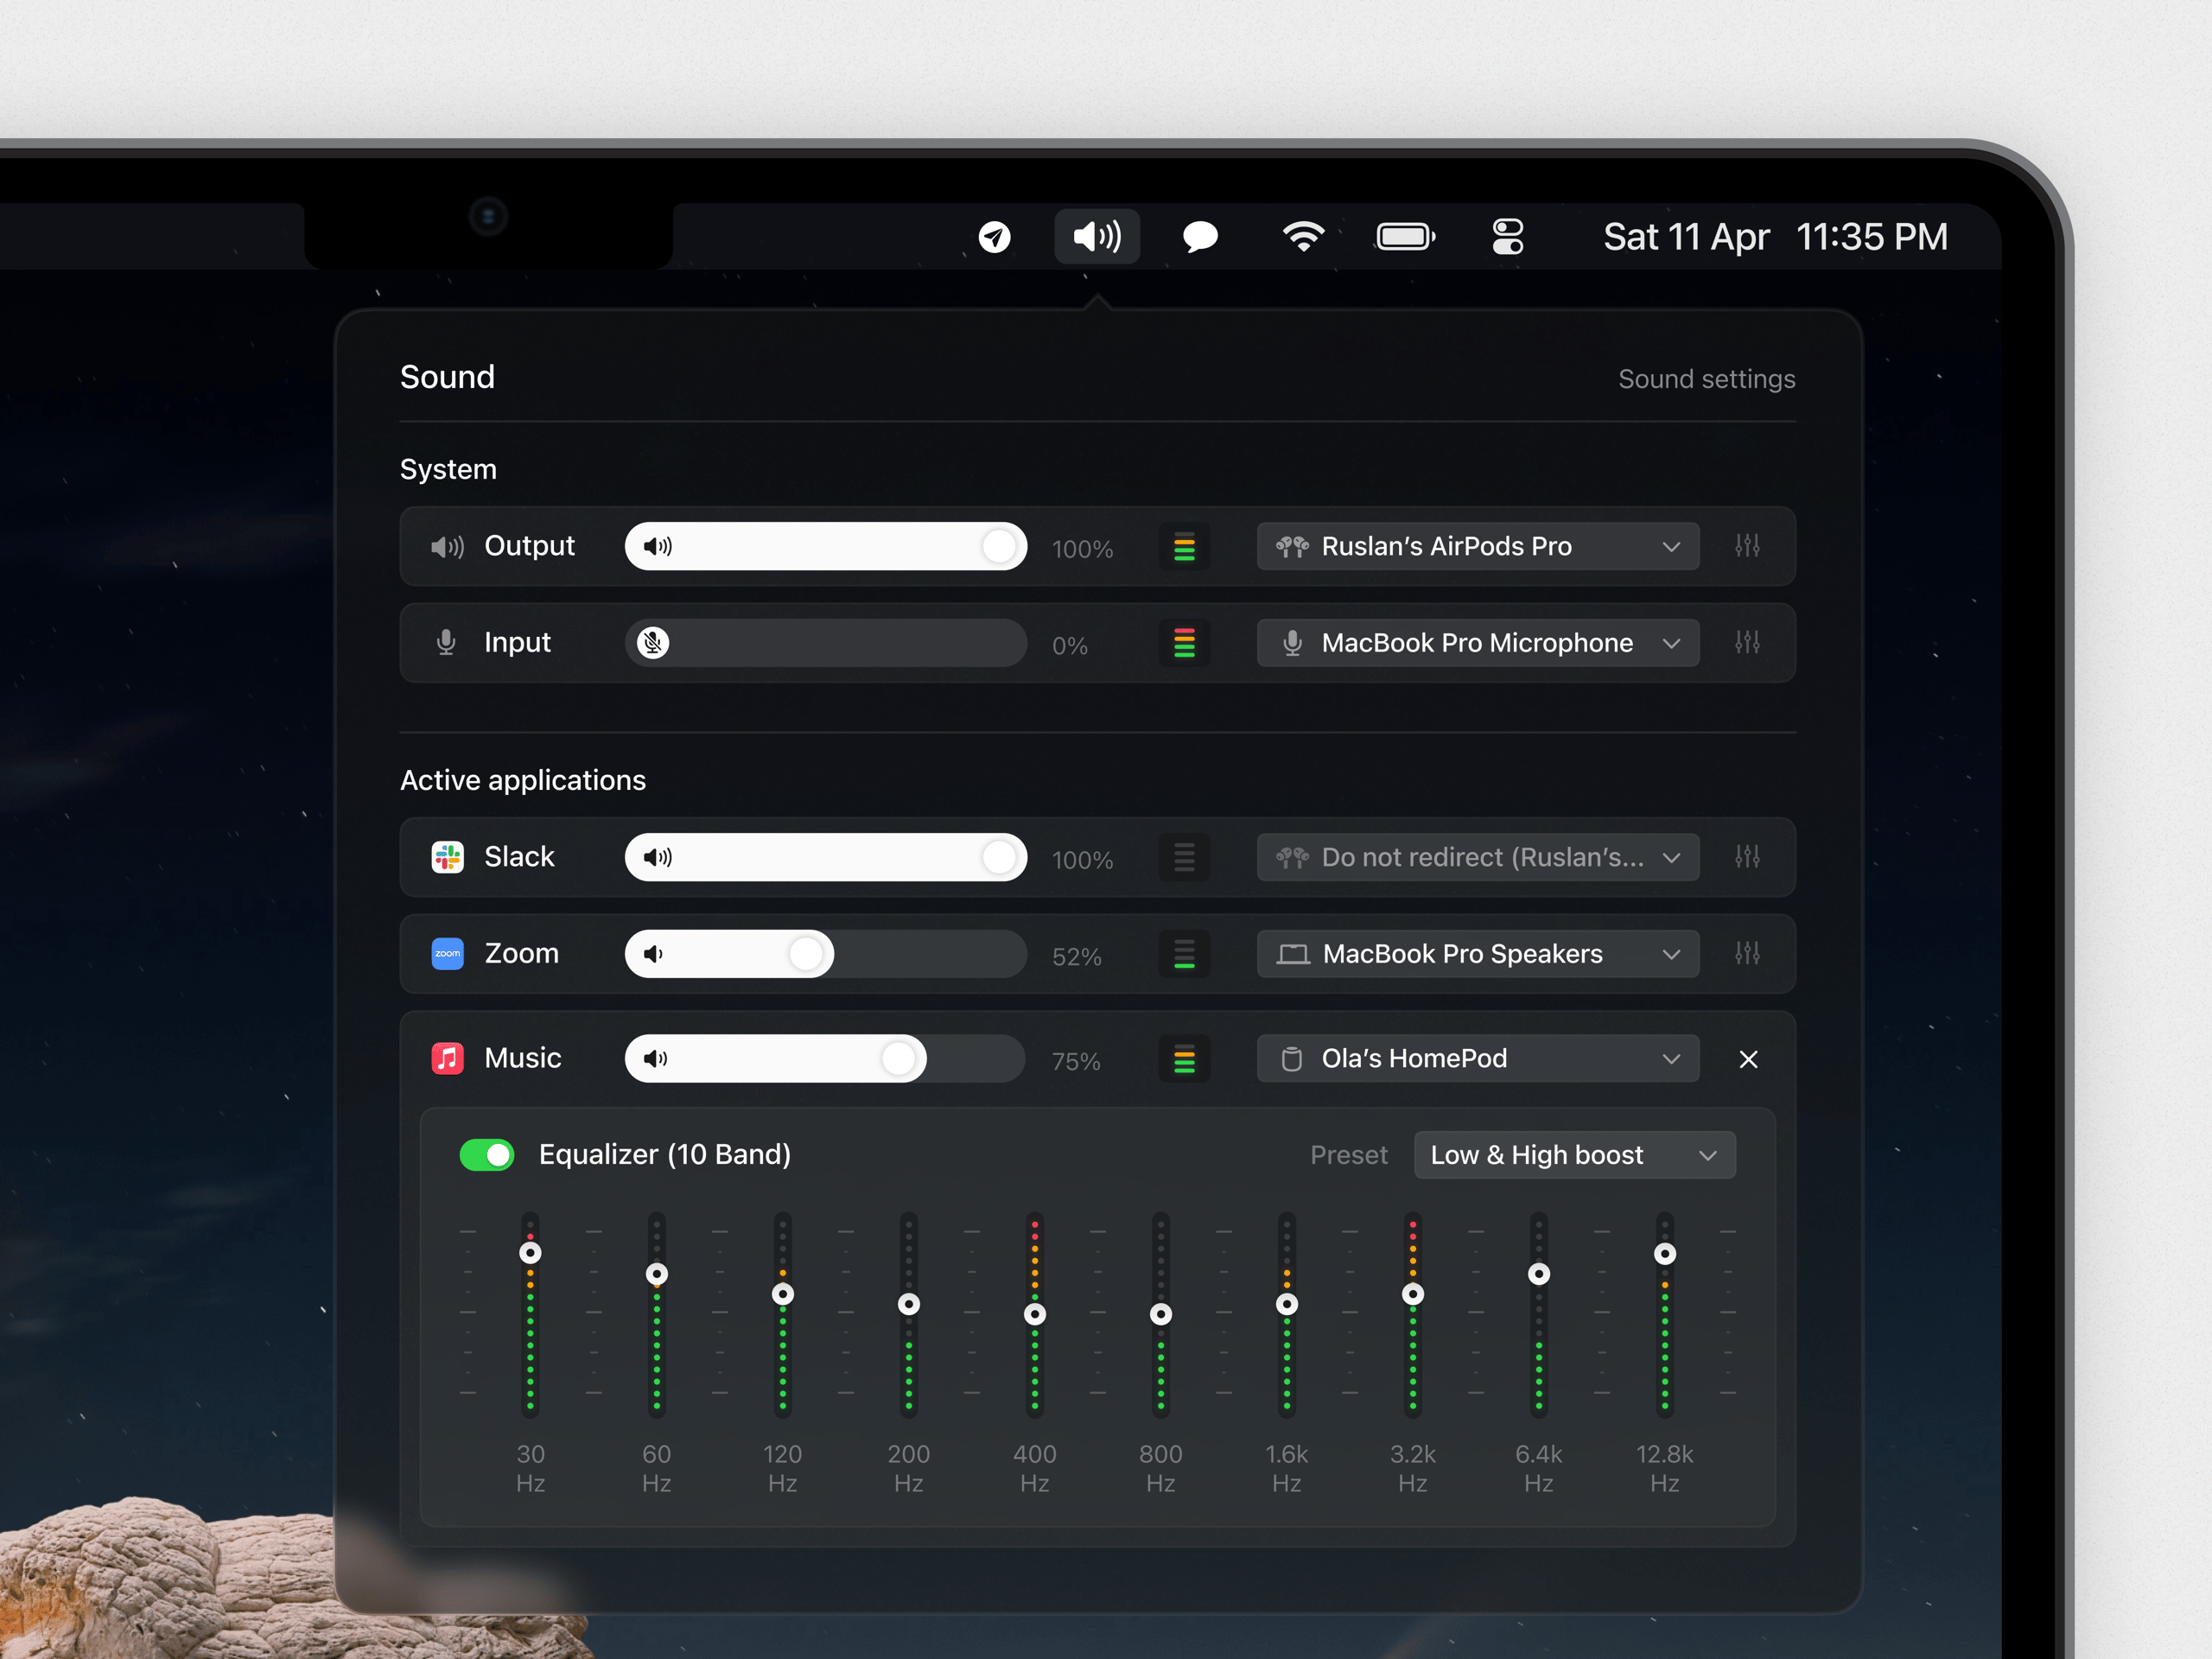The width and height of the screenshot is (2212, 1659).
Task: Open Slack's Do not redirect dropdown
Action: click(x=1478, y=857)
